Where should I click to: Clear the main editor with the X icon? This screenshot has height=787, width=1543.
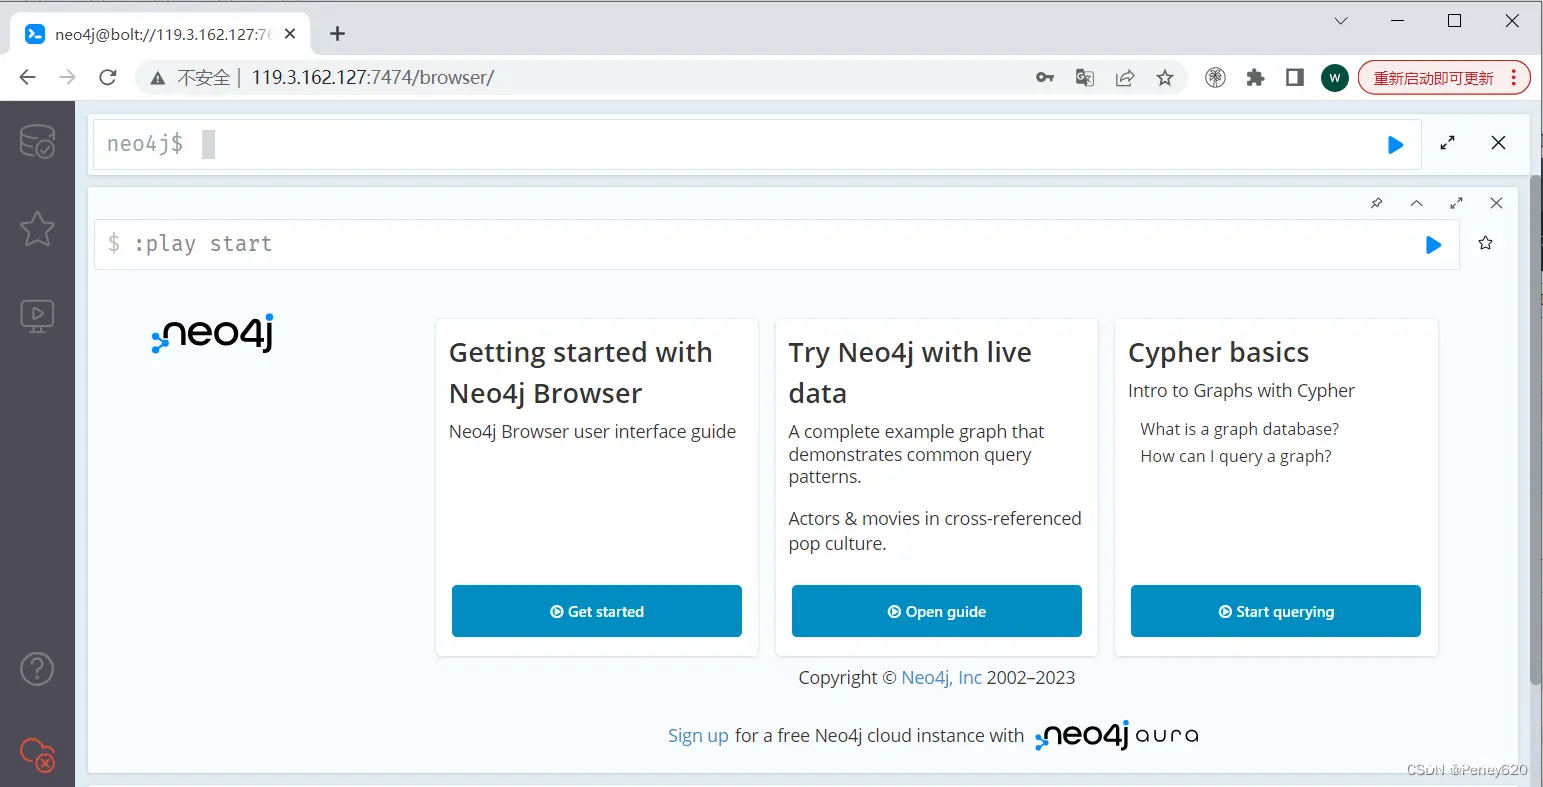1498,143
